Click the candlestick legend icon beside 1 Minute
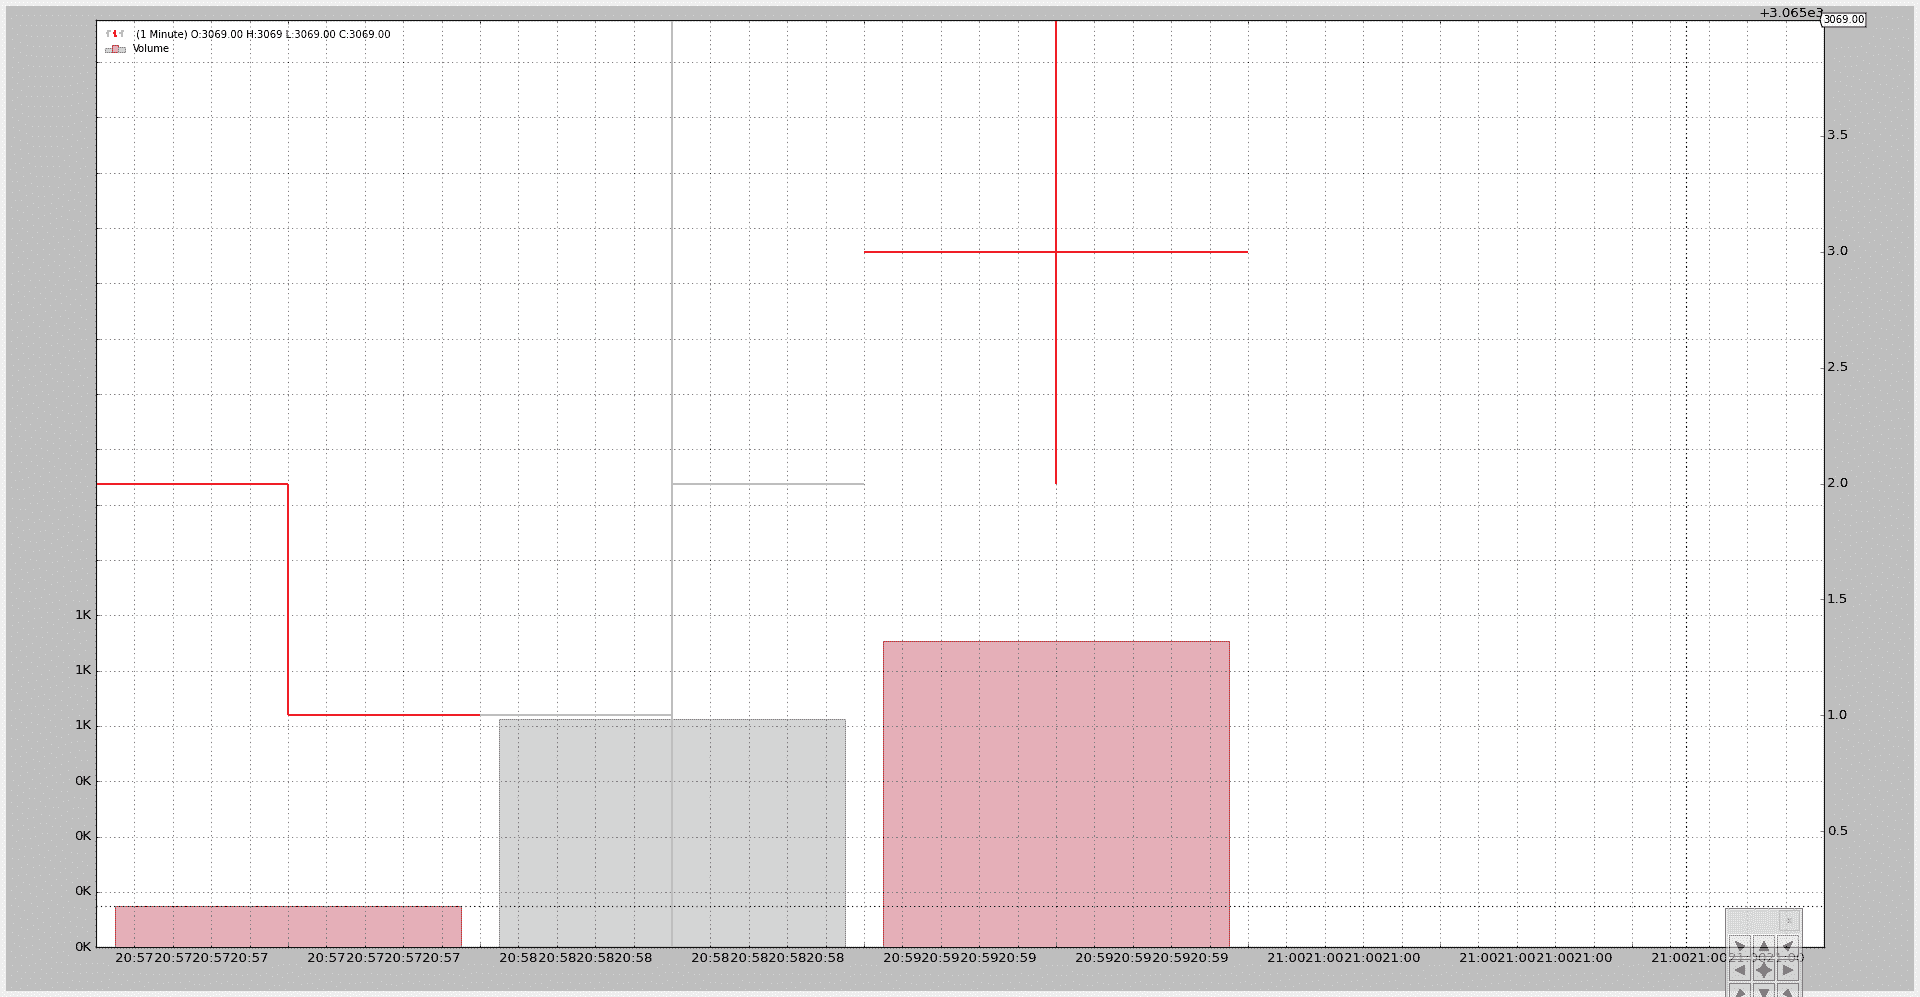The width and height of the screenshot is (1920, 997). tap(116, 34)
